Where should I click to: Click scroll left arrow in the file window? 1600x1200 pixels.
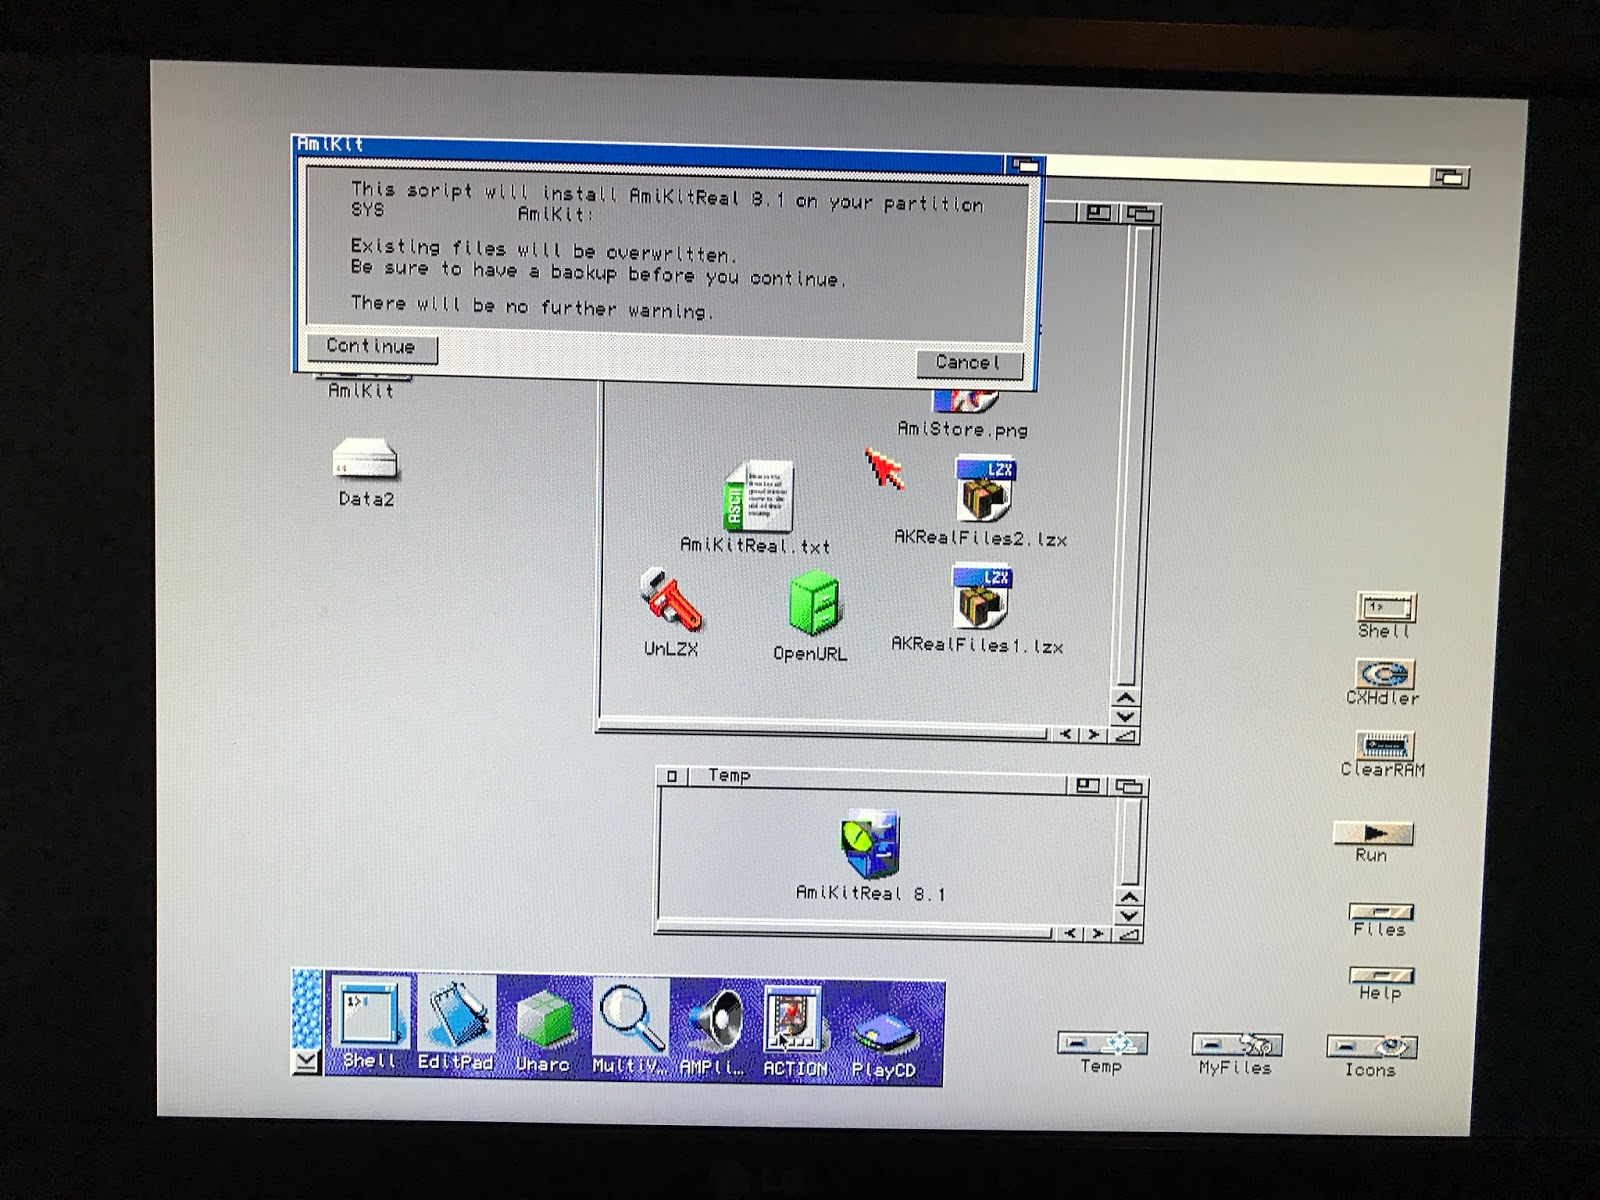click(x=1066, y=735)
